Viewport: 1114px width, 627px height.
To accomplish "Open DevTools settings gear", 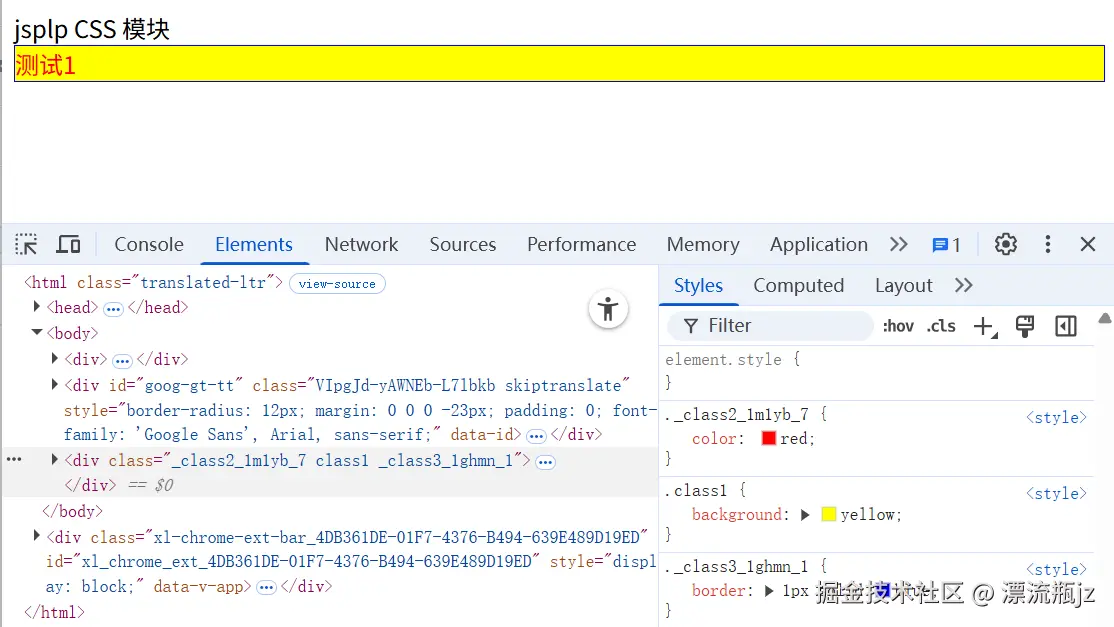I will 1005,244.
